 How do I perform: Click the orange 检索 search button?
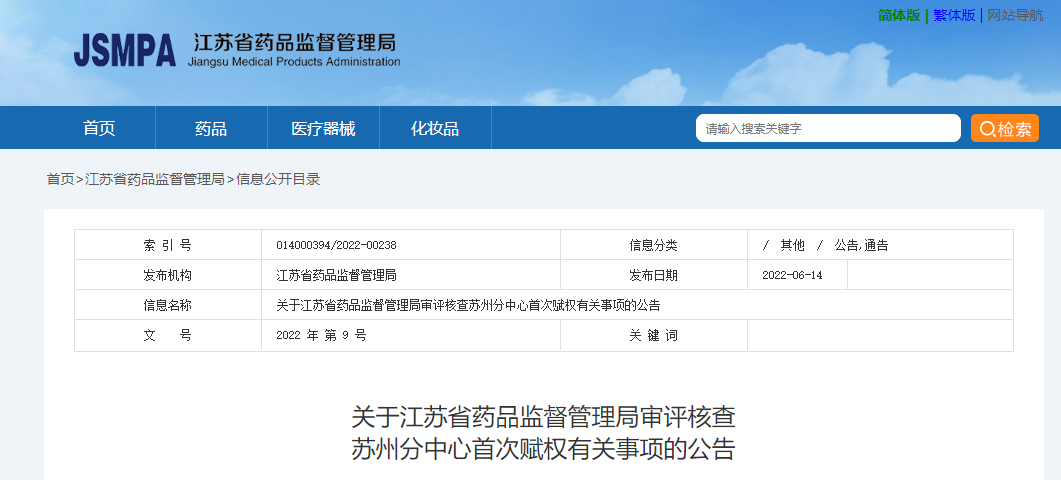click(1005, 128)
